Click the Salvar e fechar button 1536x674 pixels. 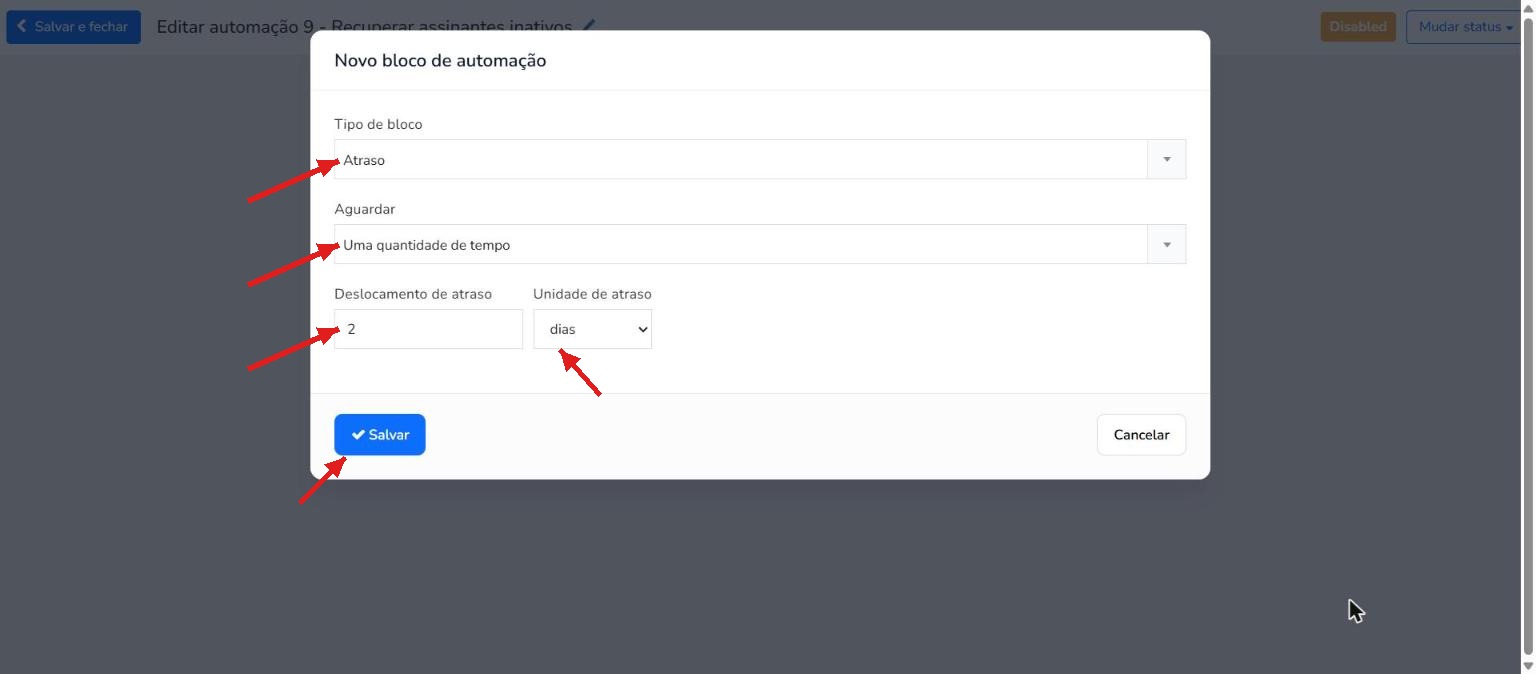pyautogui.click(x=73, y=27)
